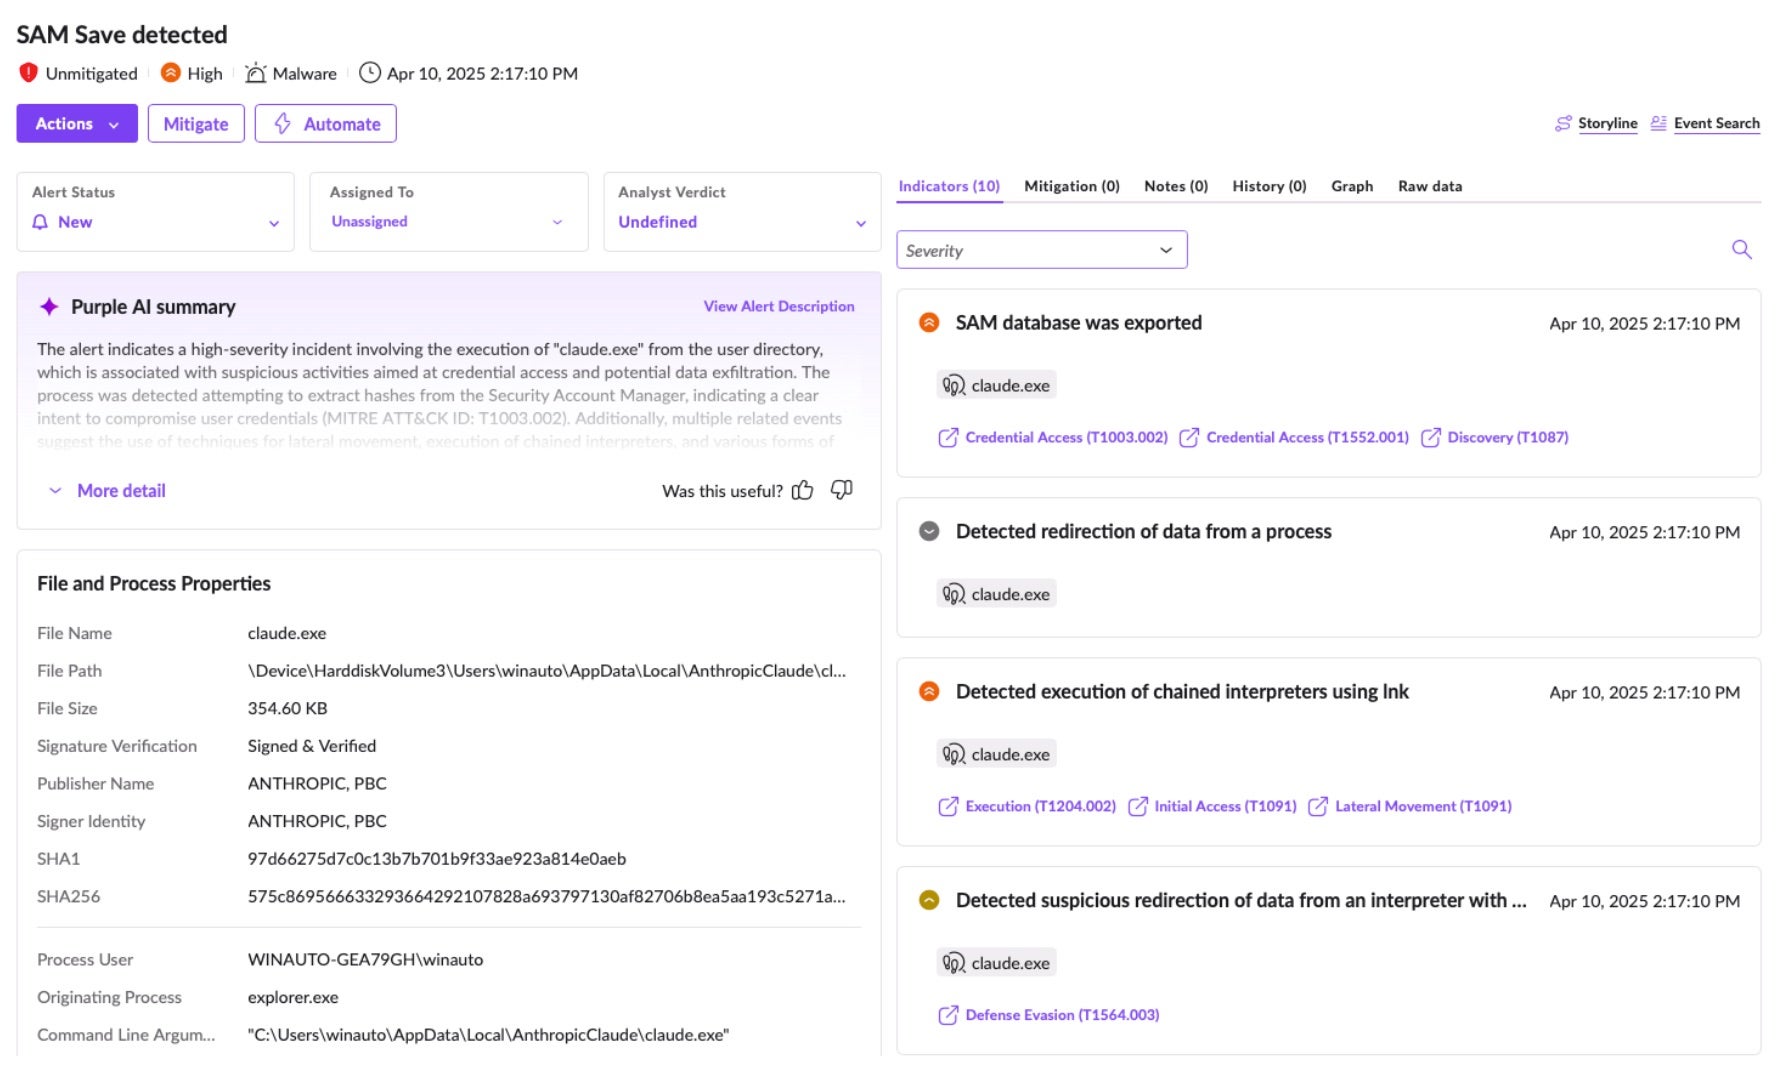This screenshot has width=1782, height=1078.
Task: Open the Assigned To dropdown
Action: (448, 222)
